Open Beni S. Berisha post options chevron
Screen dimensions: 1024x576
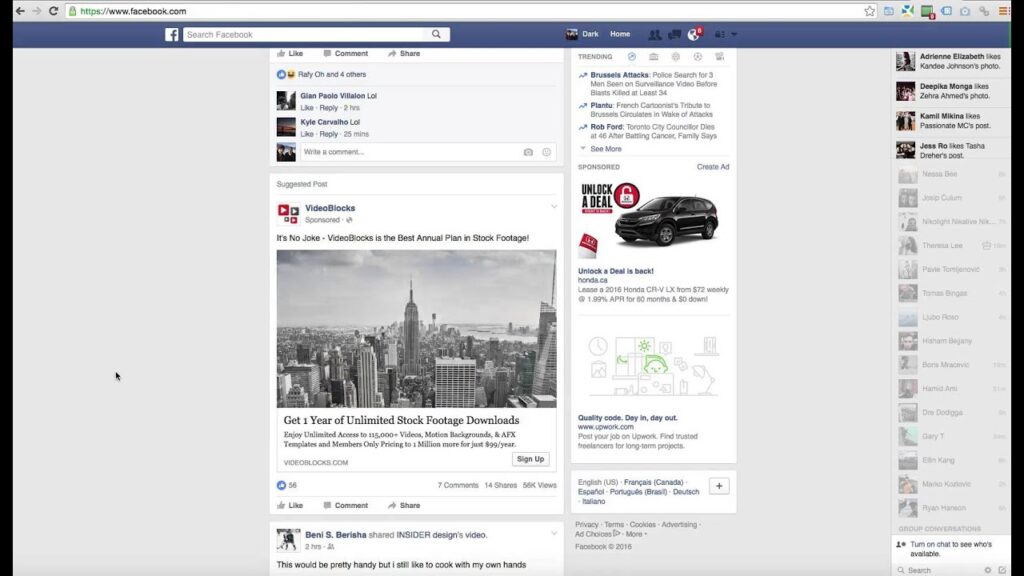pos(554,534)
